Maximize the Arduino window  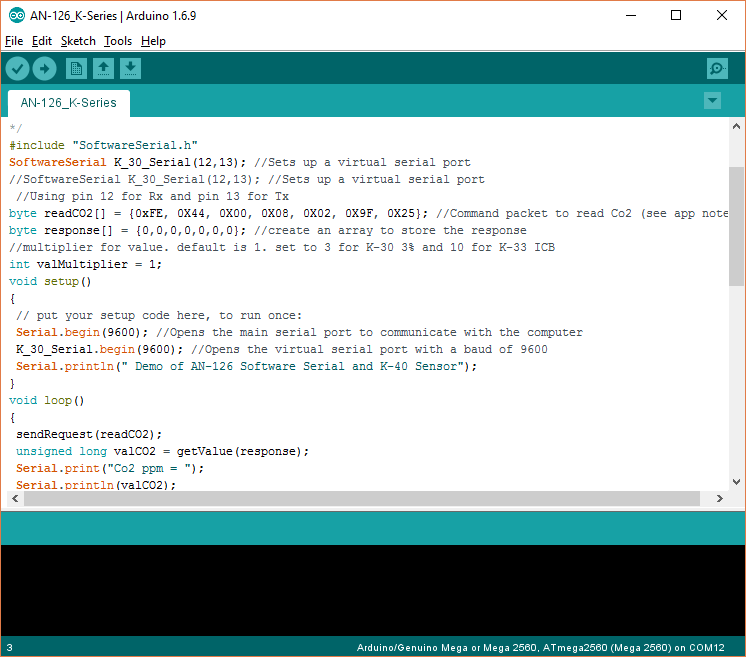pos(676,16)
